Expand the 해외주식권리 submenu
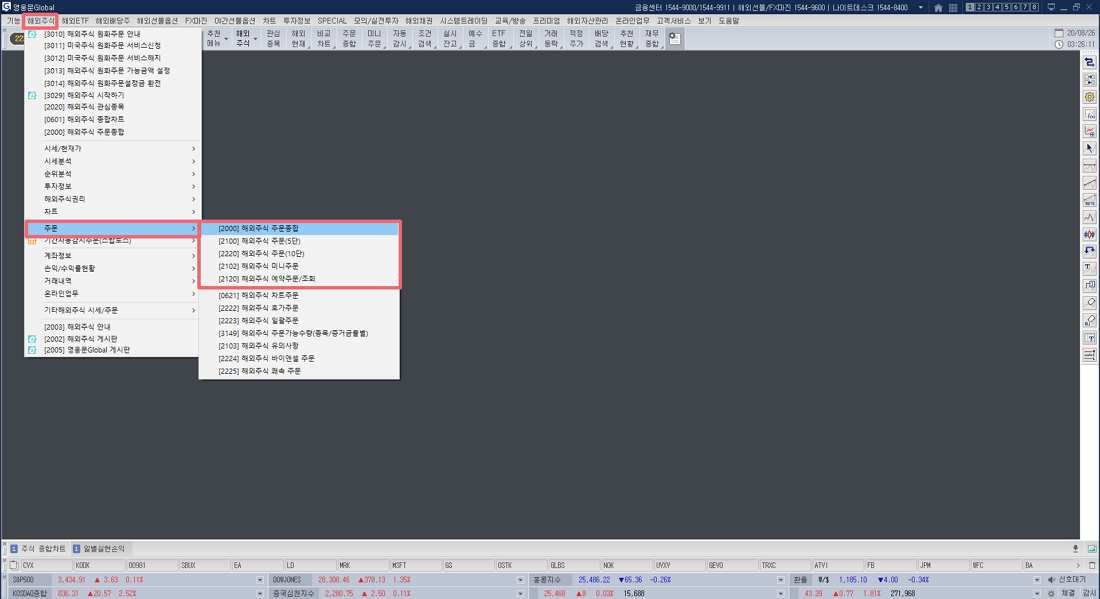Viewport: 1100px width, 599px height. coord(112,199)
